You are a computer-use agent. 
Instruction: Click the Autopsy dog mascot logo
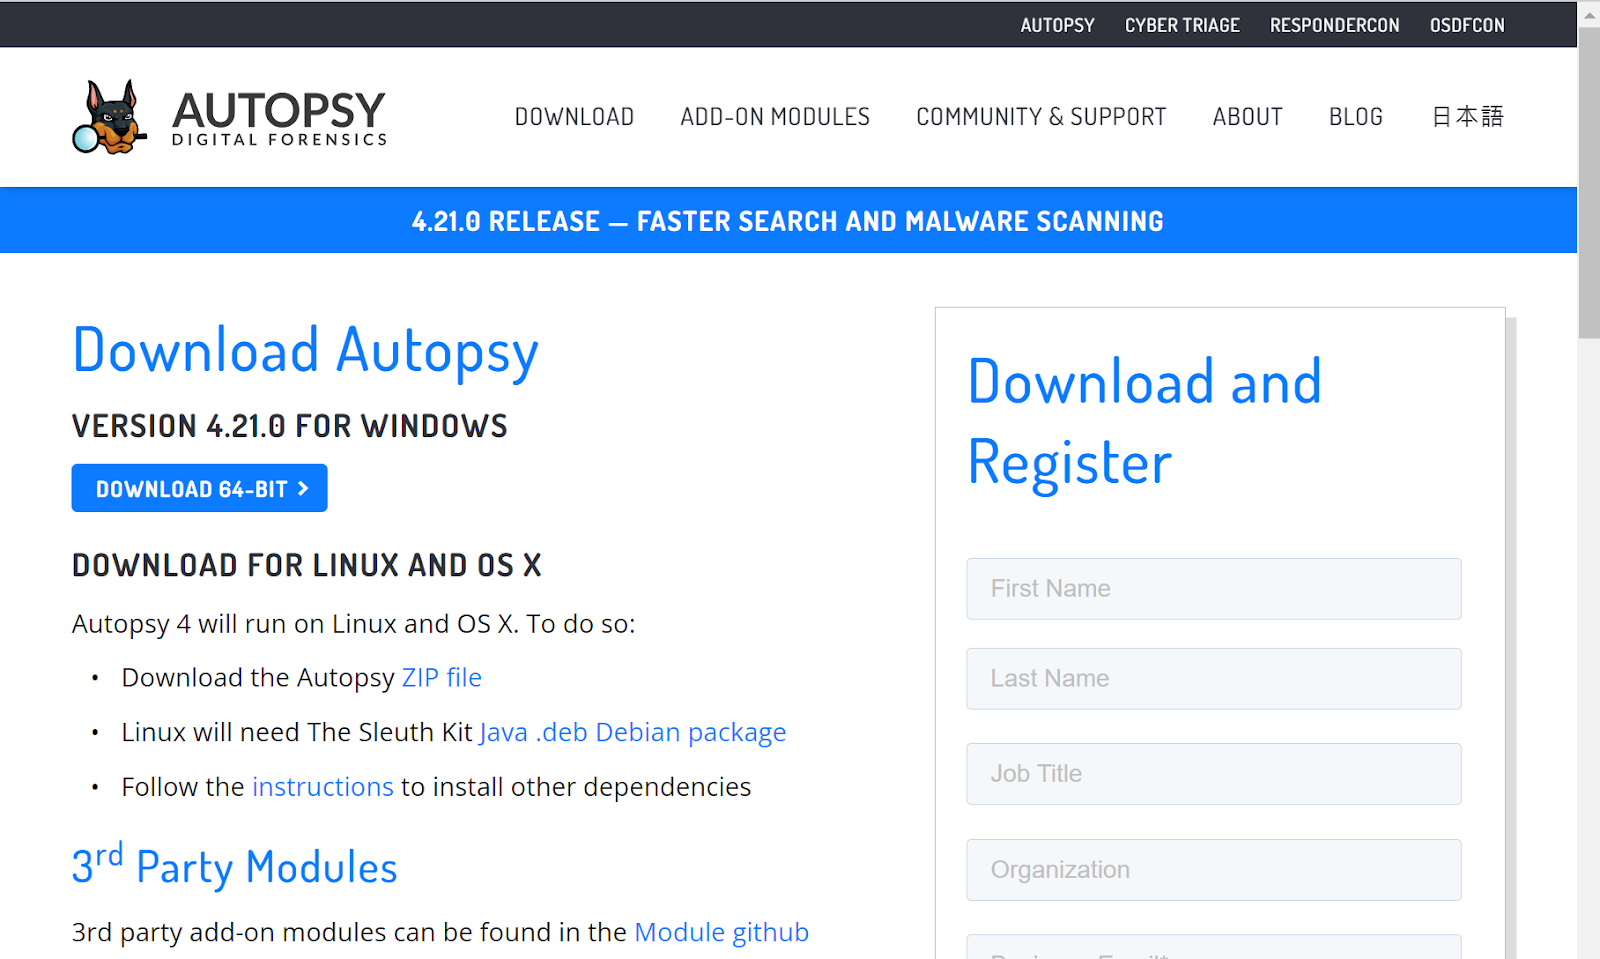coord(110,117)
